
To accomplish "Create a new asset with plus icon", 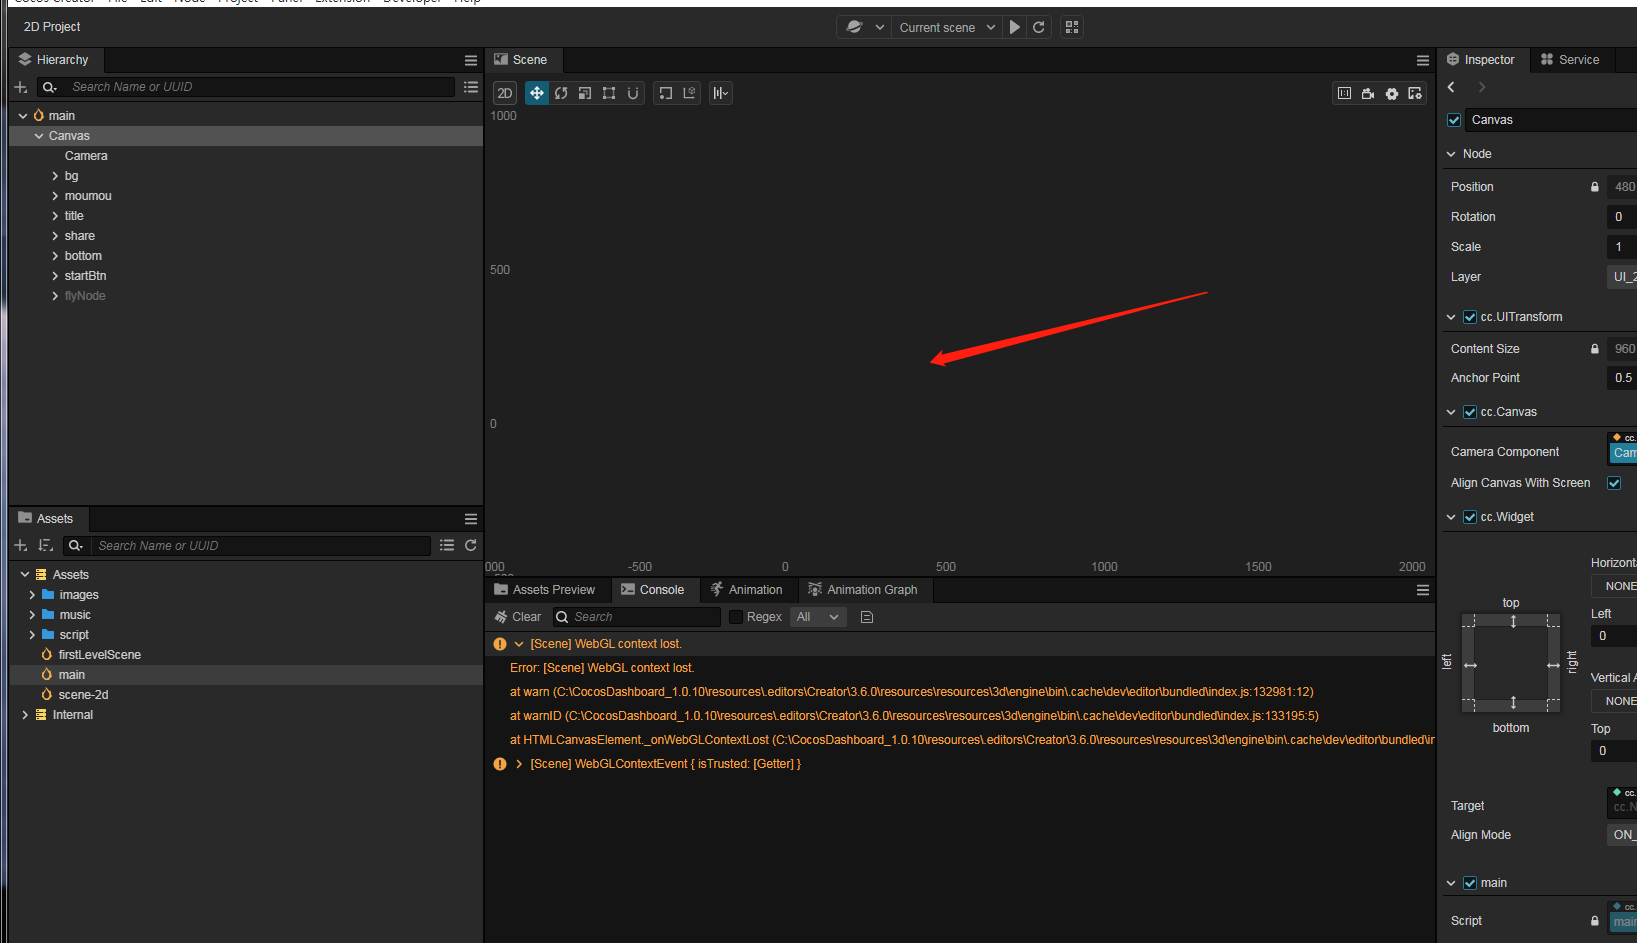I will click(x=21, y=545).
